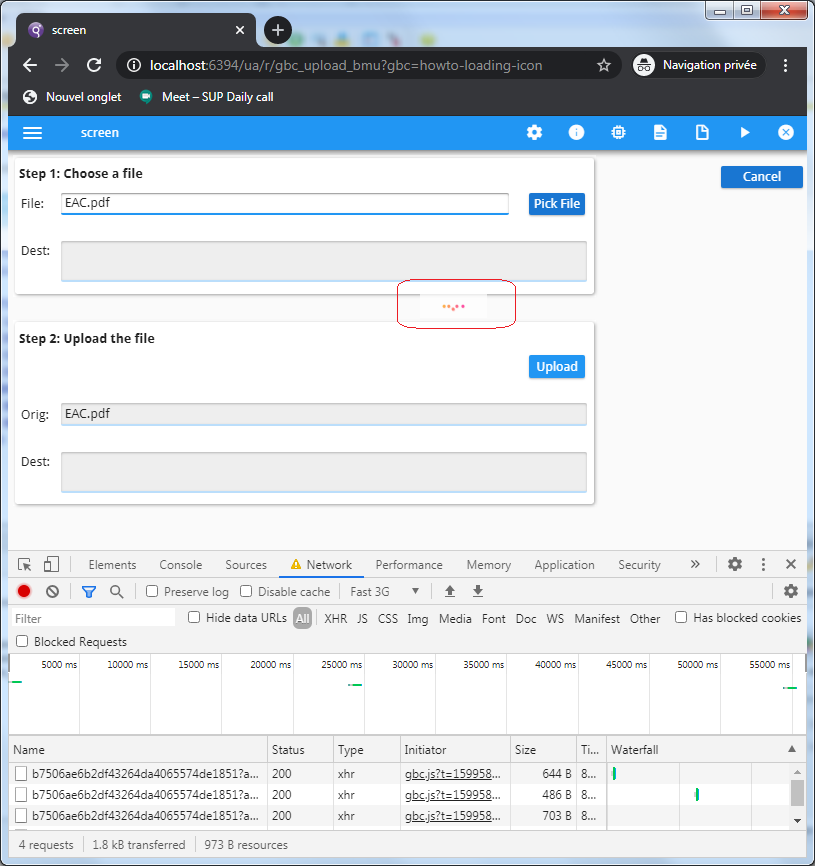
Task: Enable the Preserve log checkbox
Action: coord(152,592)
